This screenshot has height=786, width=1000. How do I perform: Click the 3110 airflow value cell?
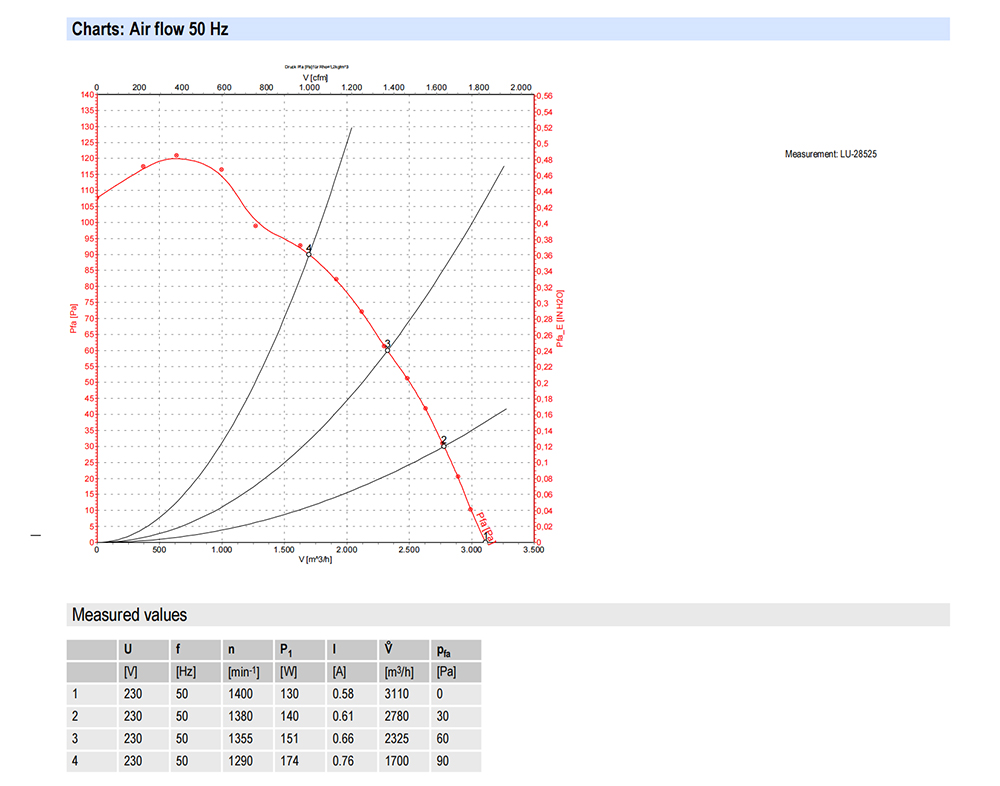(x=395, y=694)
